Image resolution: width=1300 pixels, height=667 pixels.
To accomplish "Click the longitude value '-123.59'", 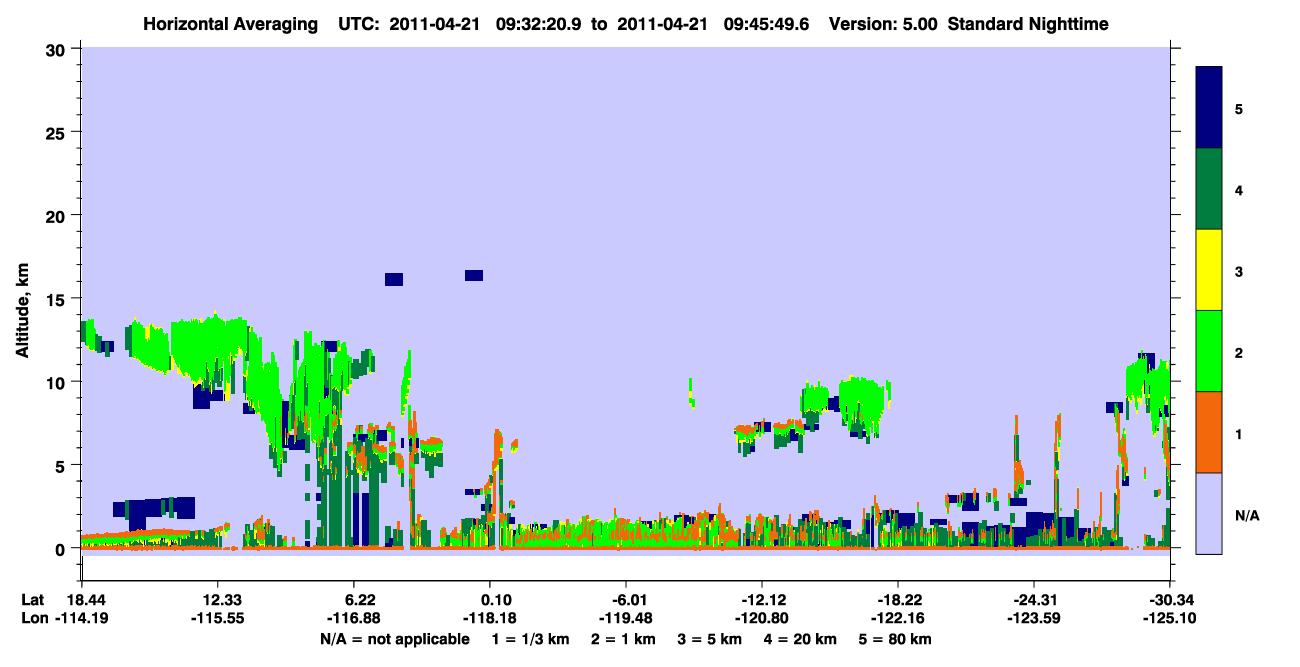I will point(1034,618).
